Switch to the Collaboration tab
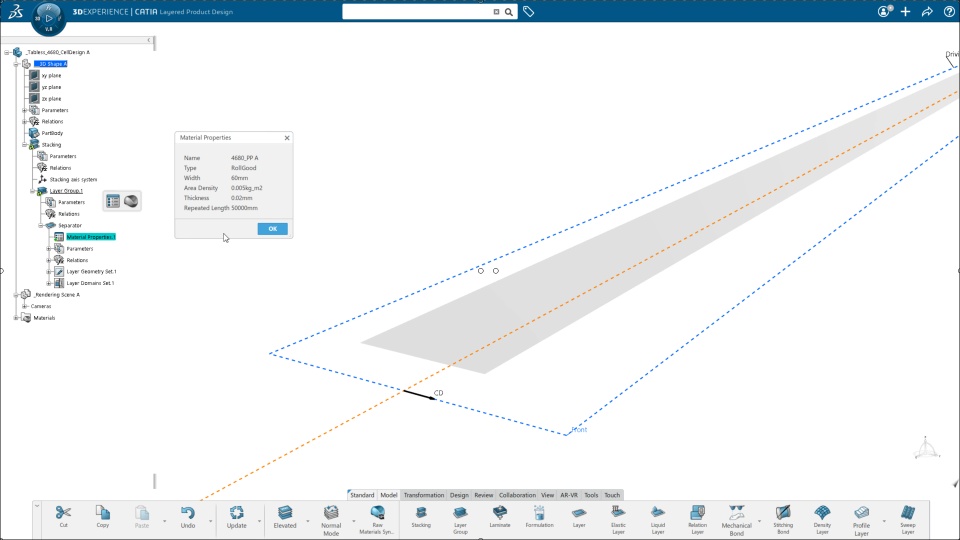960x540 pixels. pyautogui.click(x=517, y=495)
